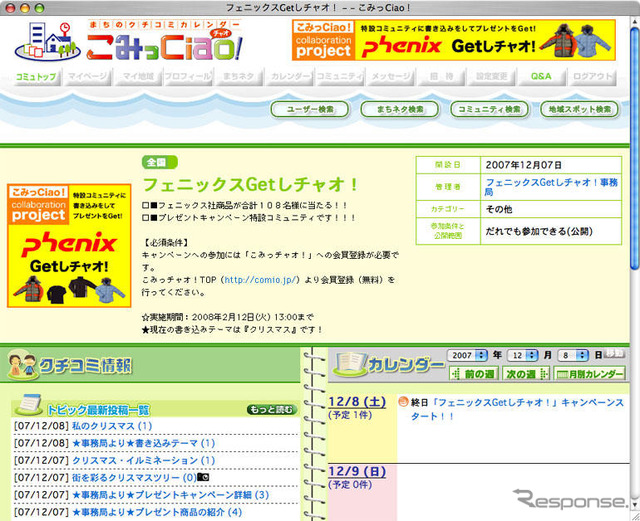Switch to the マイ地域 tab

coord(138,76)
